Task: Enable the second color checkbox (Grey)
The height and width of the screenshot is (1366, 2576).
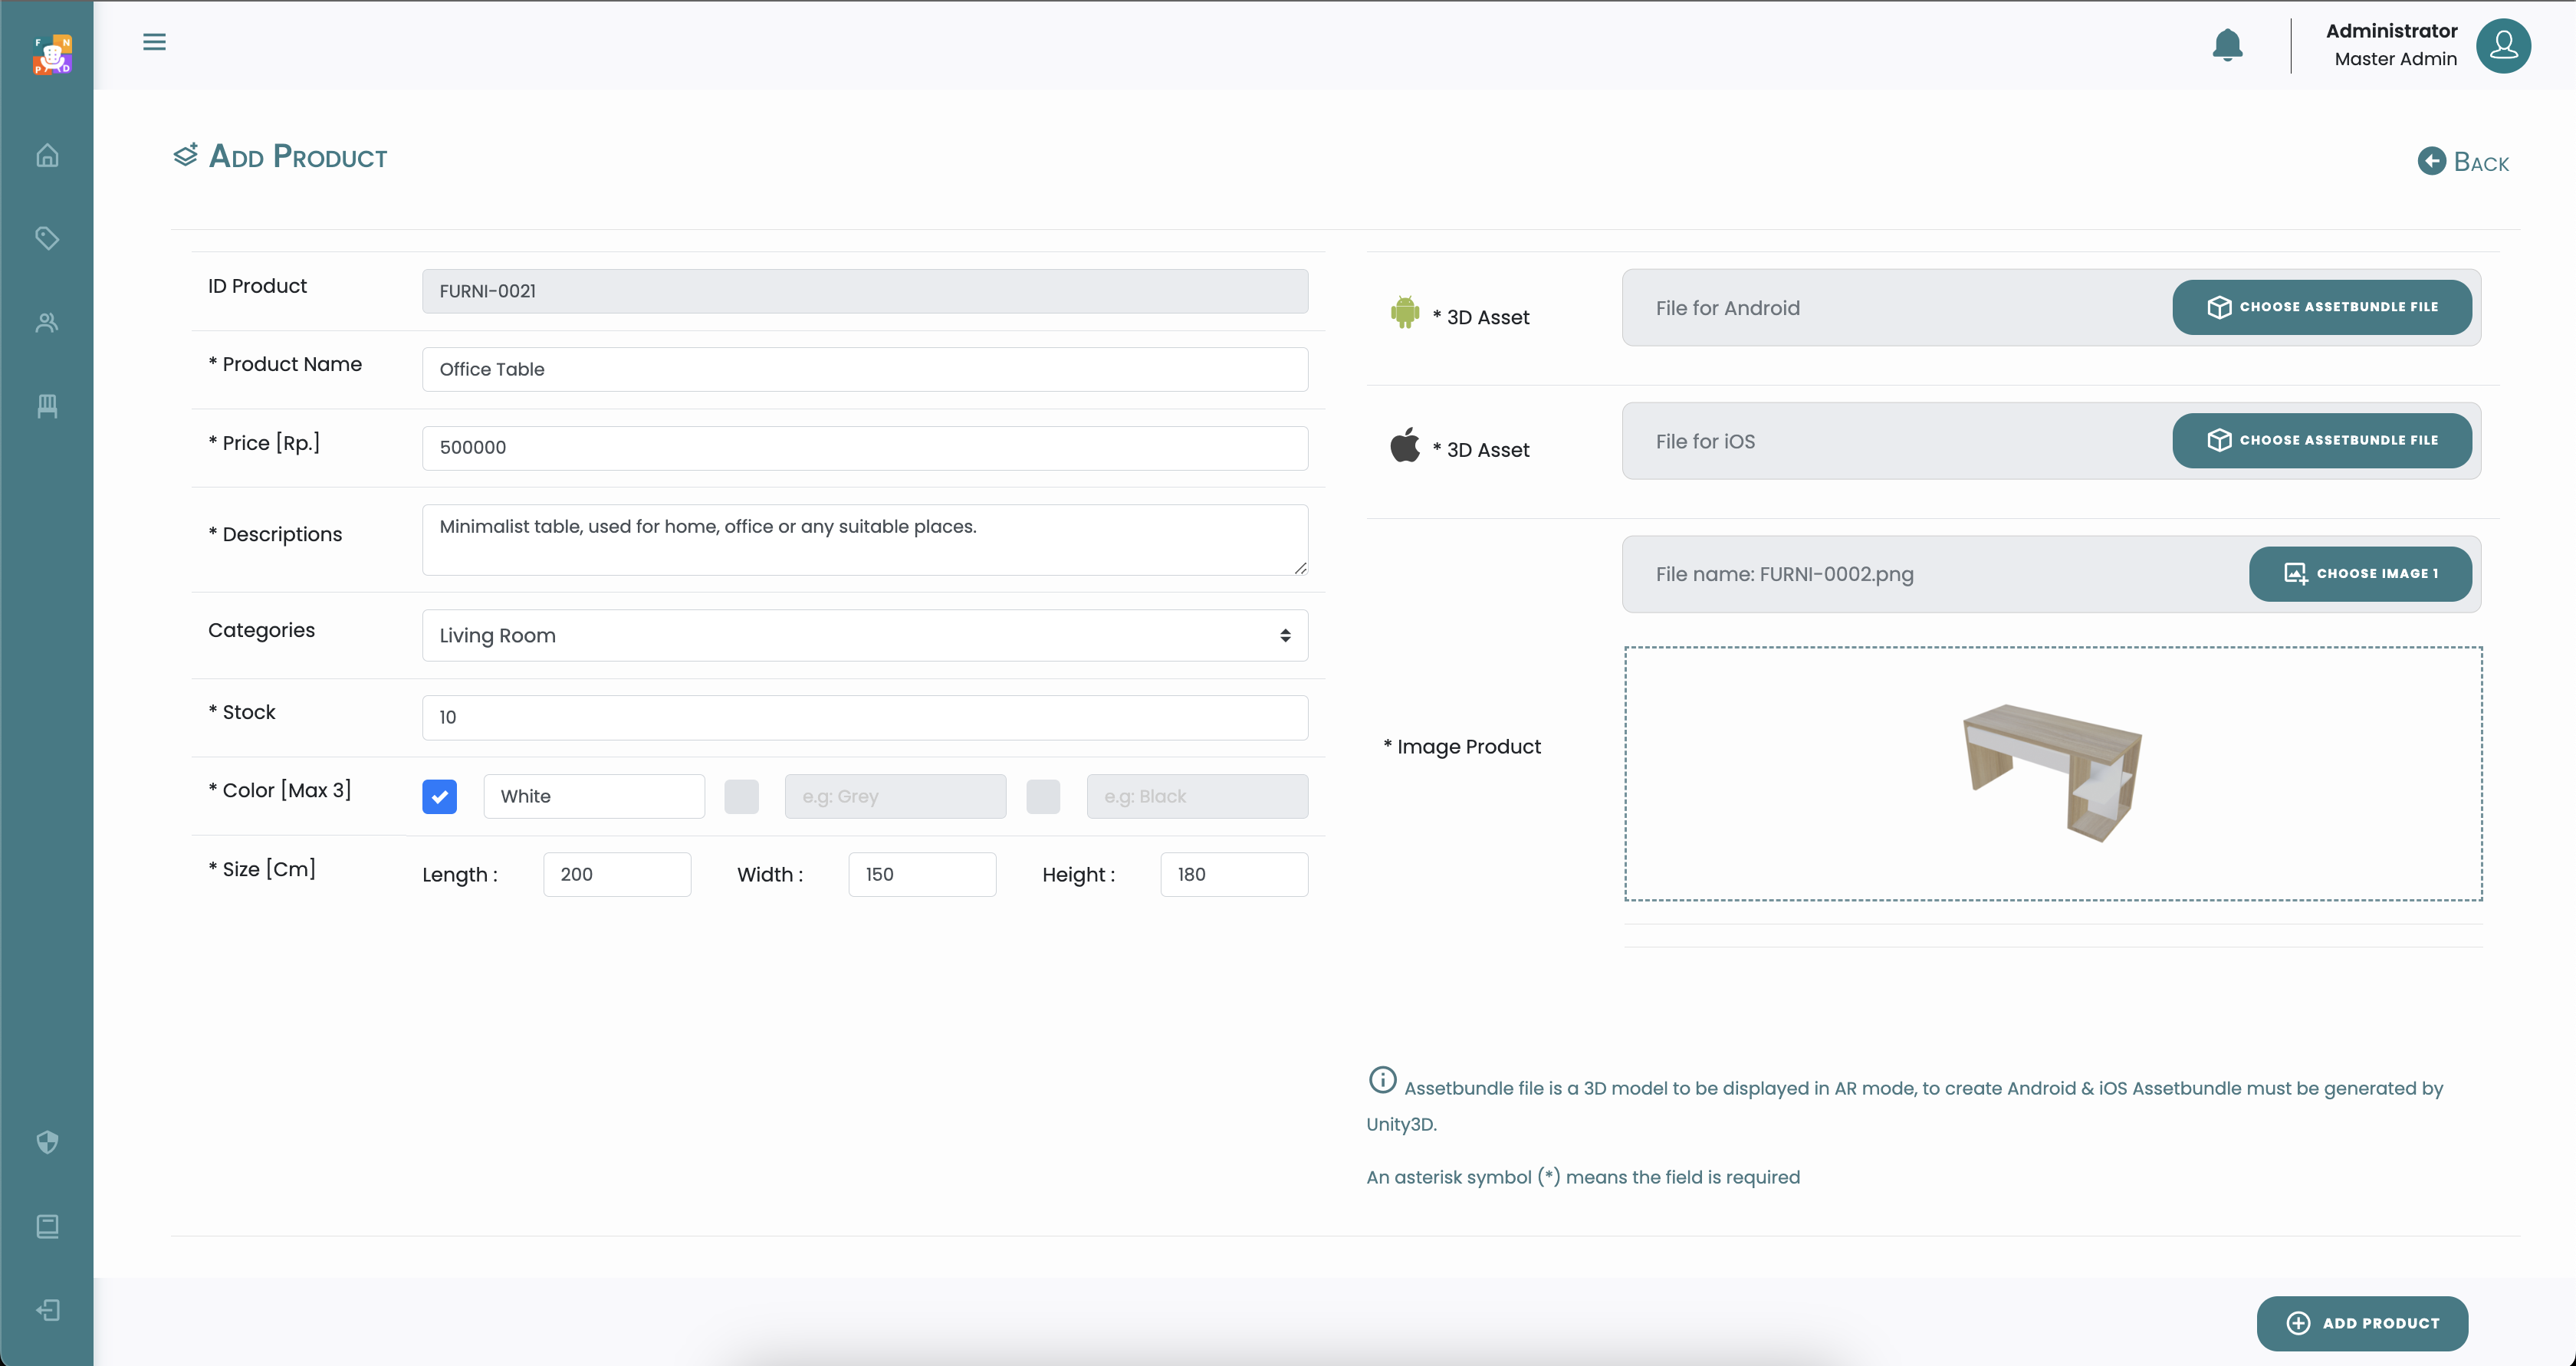Action: click(741, 797)
